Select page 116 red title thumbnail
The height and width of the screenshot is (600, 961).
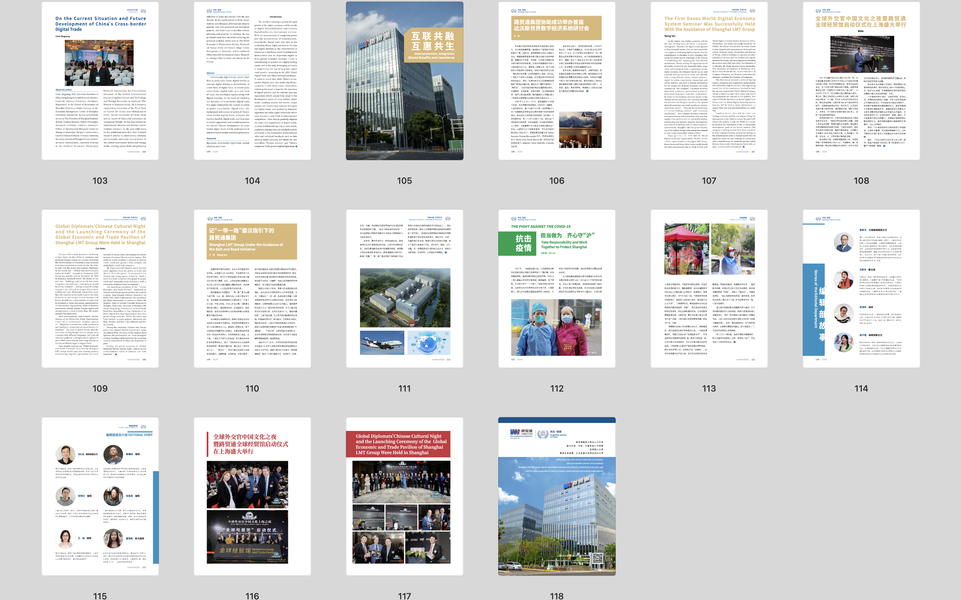click(253, 496)
